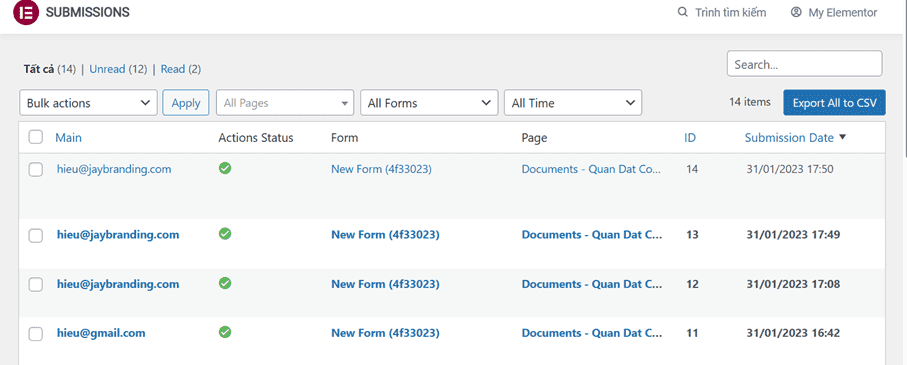Filter by Read submissions

pyautogui.click(x=172, y=69)
